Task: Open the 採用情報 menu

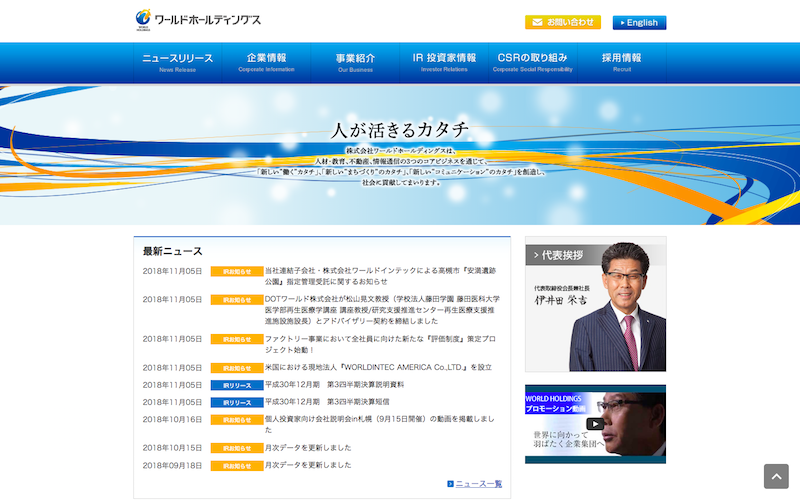Action: [621, 63]
